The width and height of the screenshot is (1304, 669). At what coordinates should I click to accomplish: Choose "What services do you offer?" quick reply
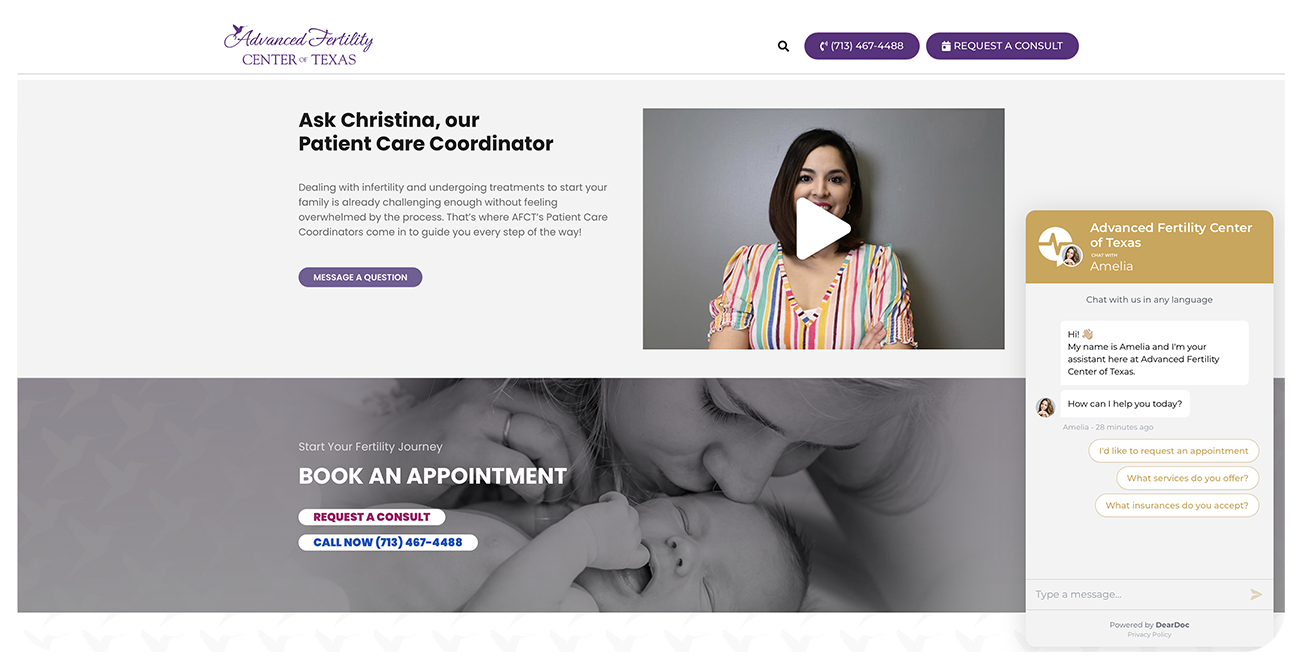1187,478
